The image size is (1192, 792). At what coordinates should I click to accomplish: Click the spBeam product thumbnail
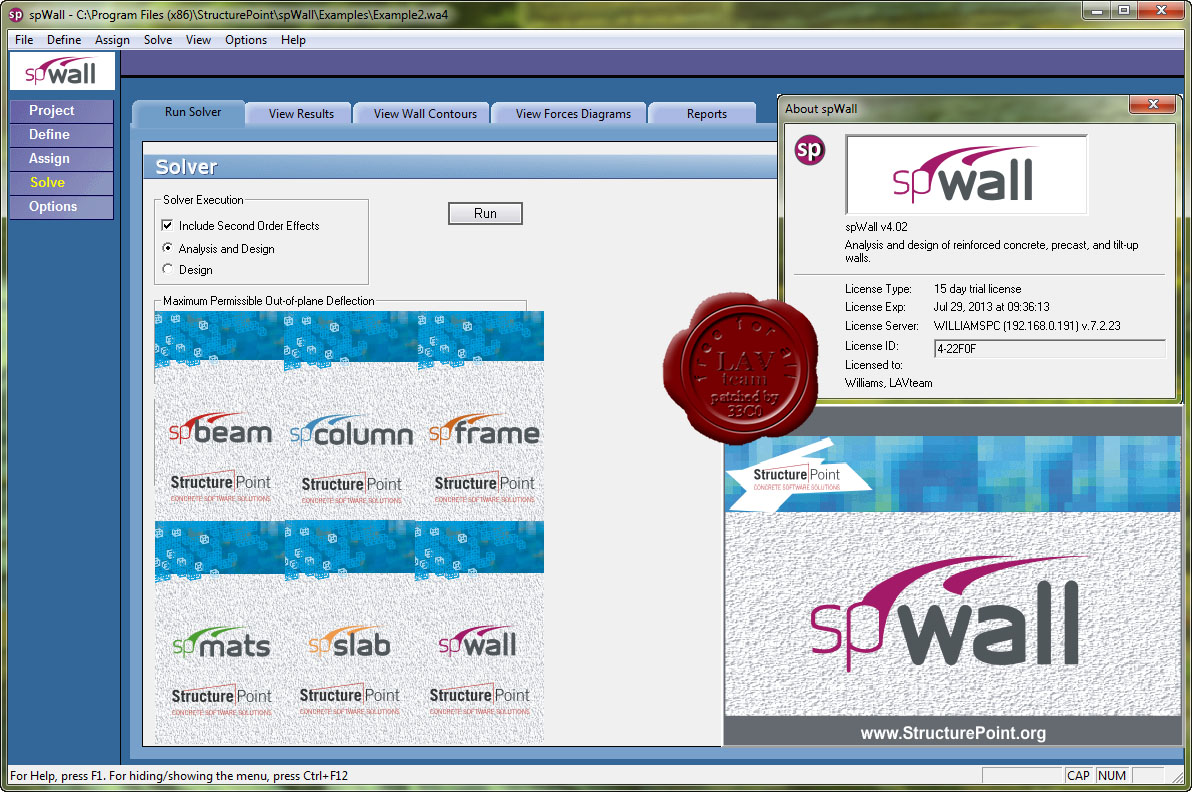point(220,414)
